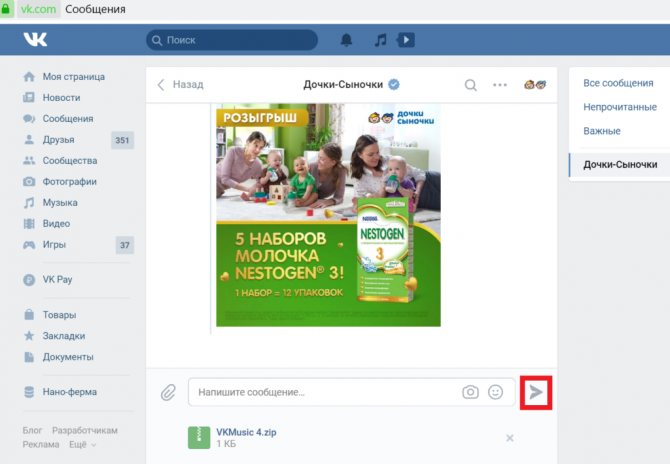
Task: Open the Разработчикам footer link
Action: tap(85, 430)
